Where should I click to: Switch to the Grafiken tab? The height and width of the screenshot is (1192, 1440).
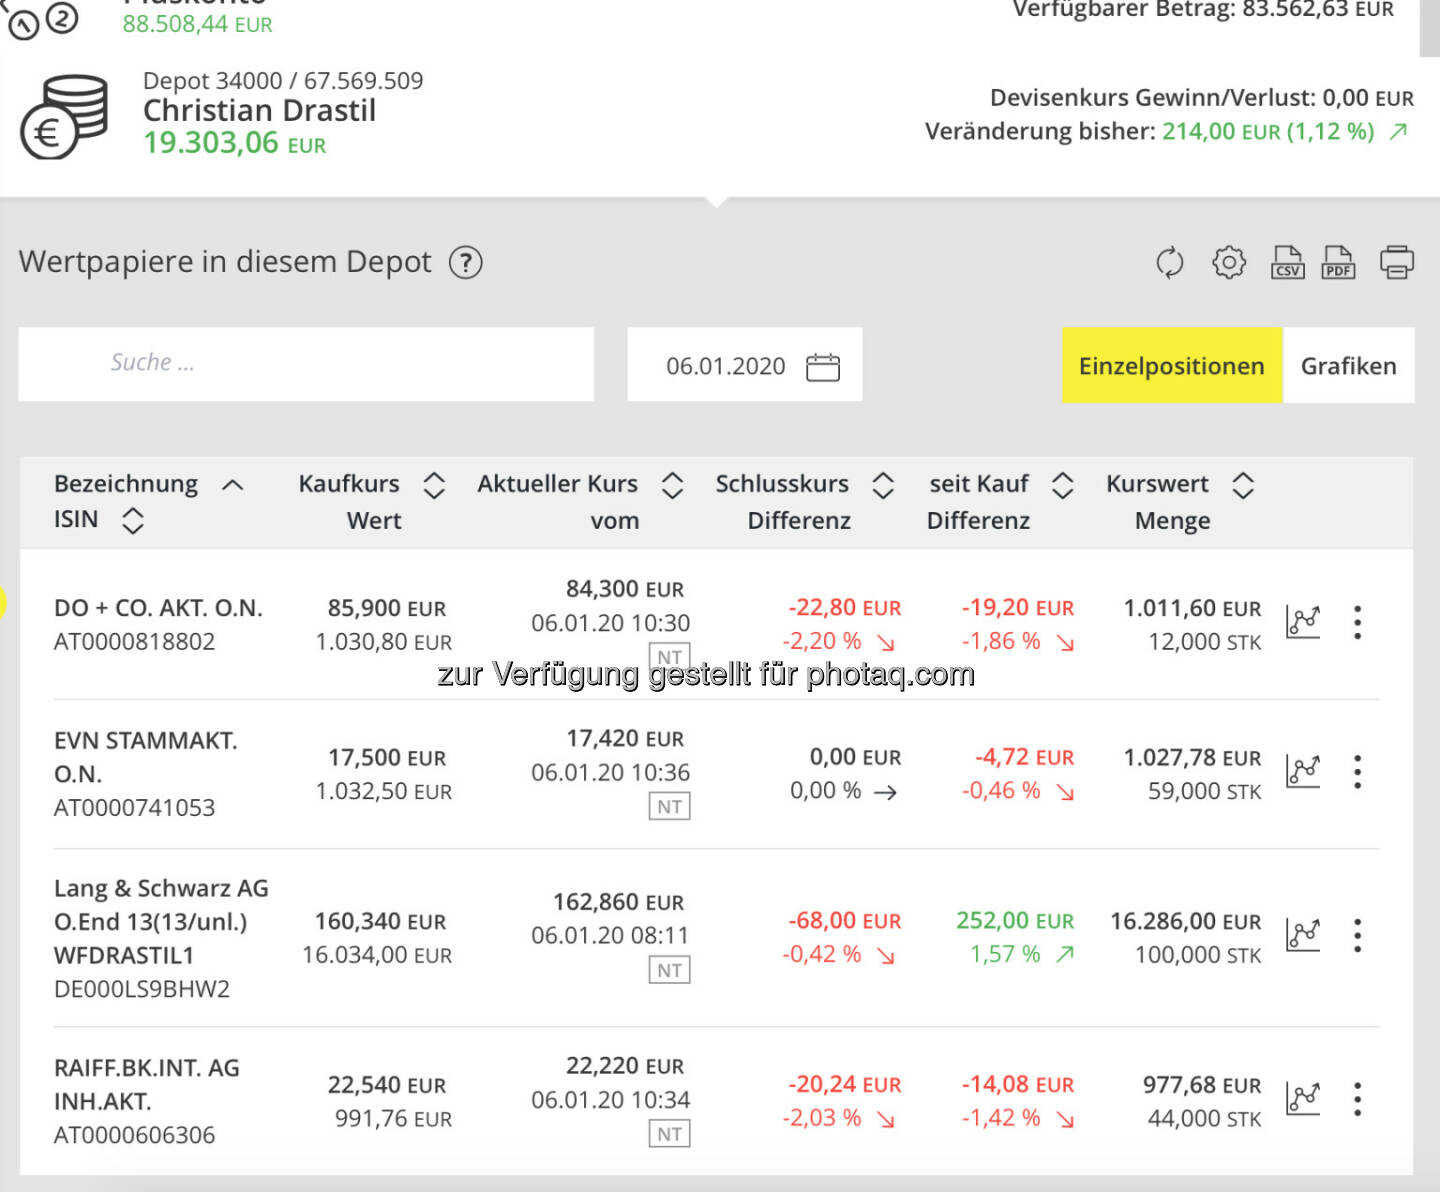pos(1348,366)
